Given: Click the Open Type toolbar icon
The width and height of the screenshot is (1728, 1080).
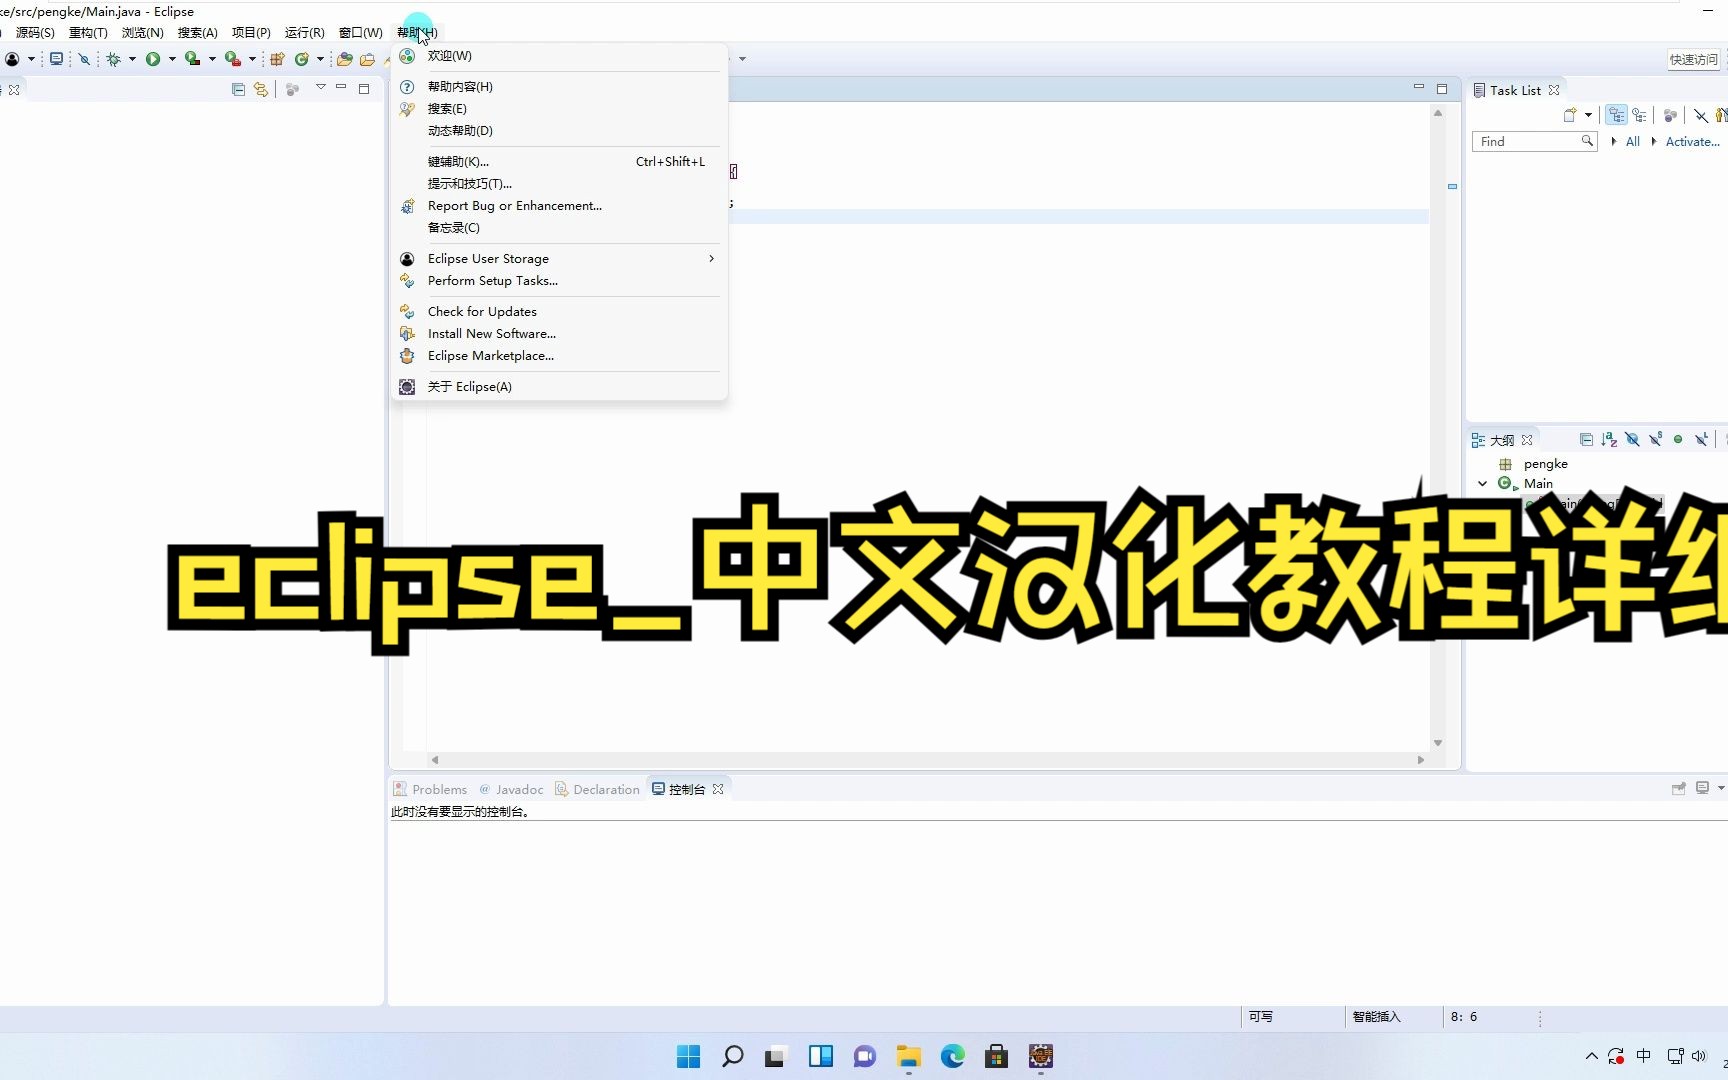Looking at the screenshot, I should [x=344, y=60].
